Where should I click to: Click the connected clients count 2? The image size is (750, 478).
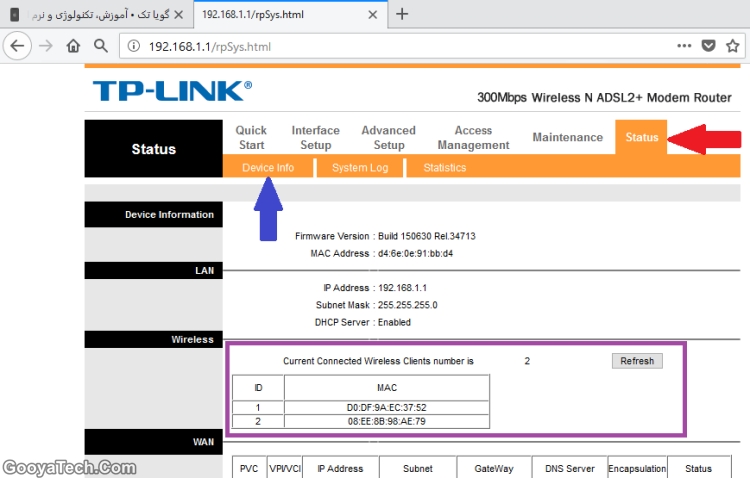point(527,361)
